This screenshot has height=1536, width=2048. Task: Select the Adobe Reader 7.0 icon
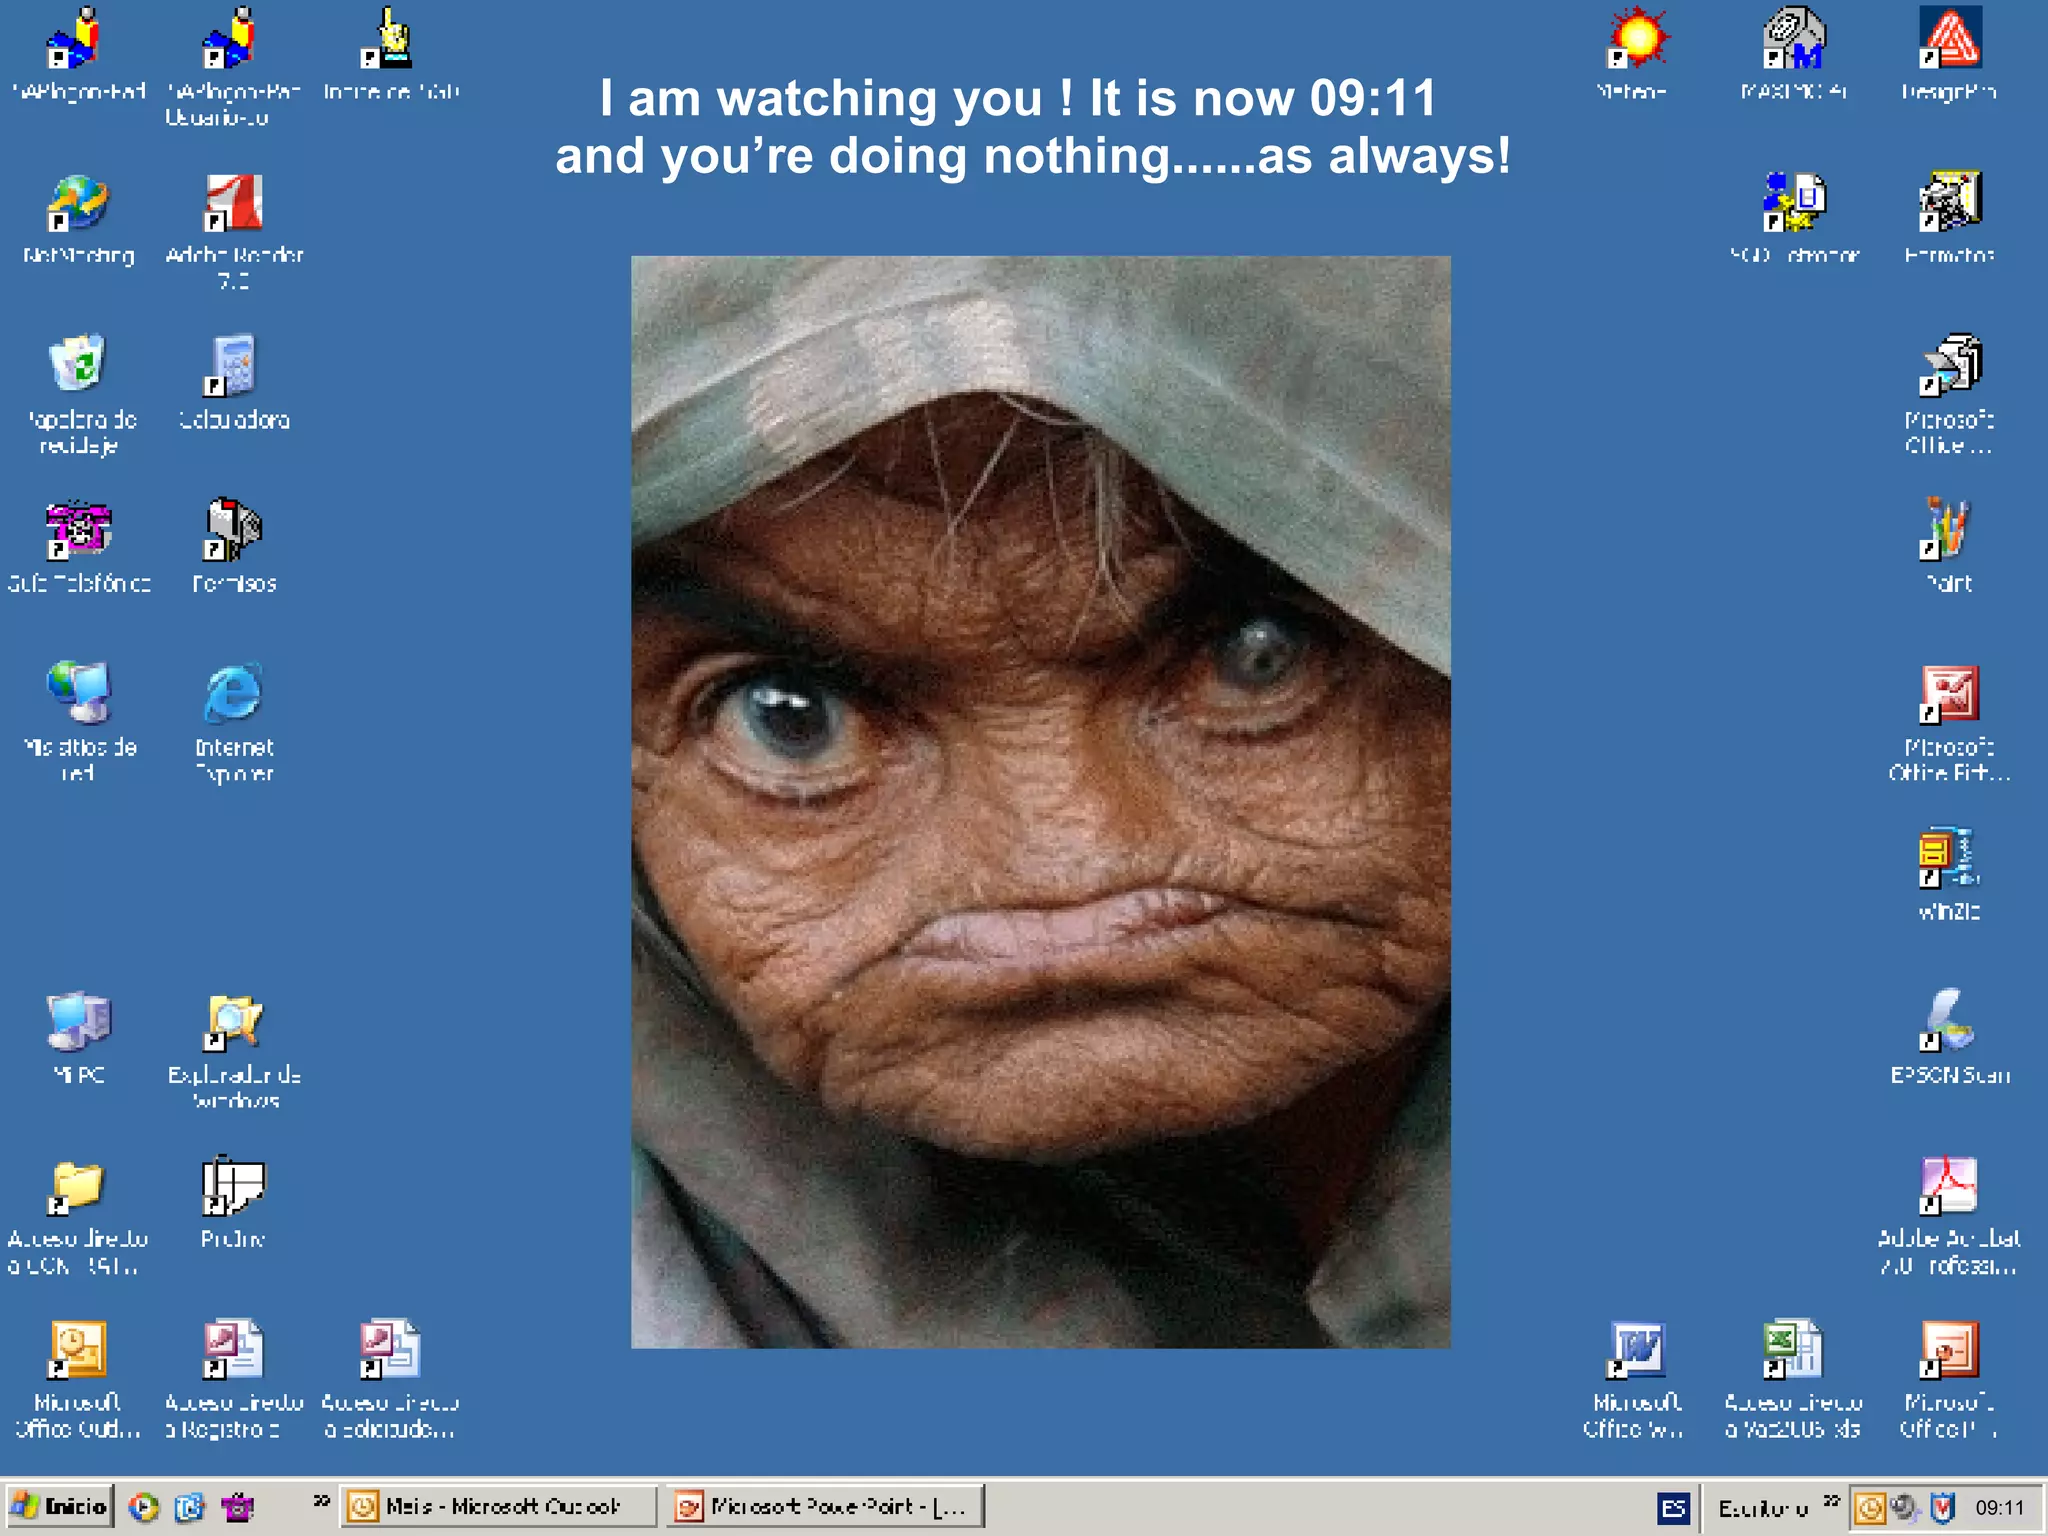tap(233, 203)
